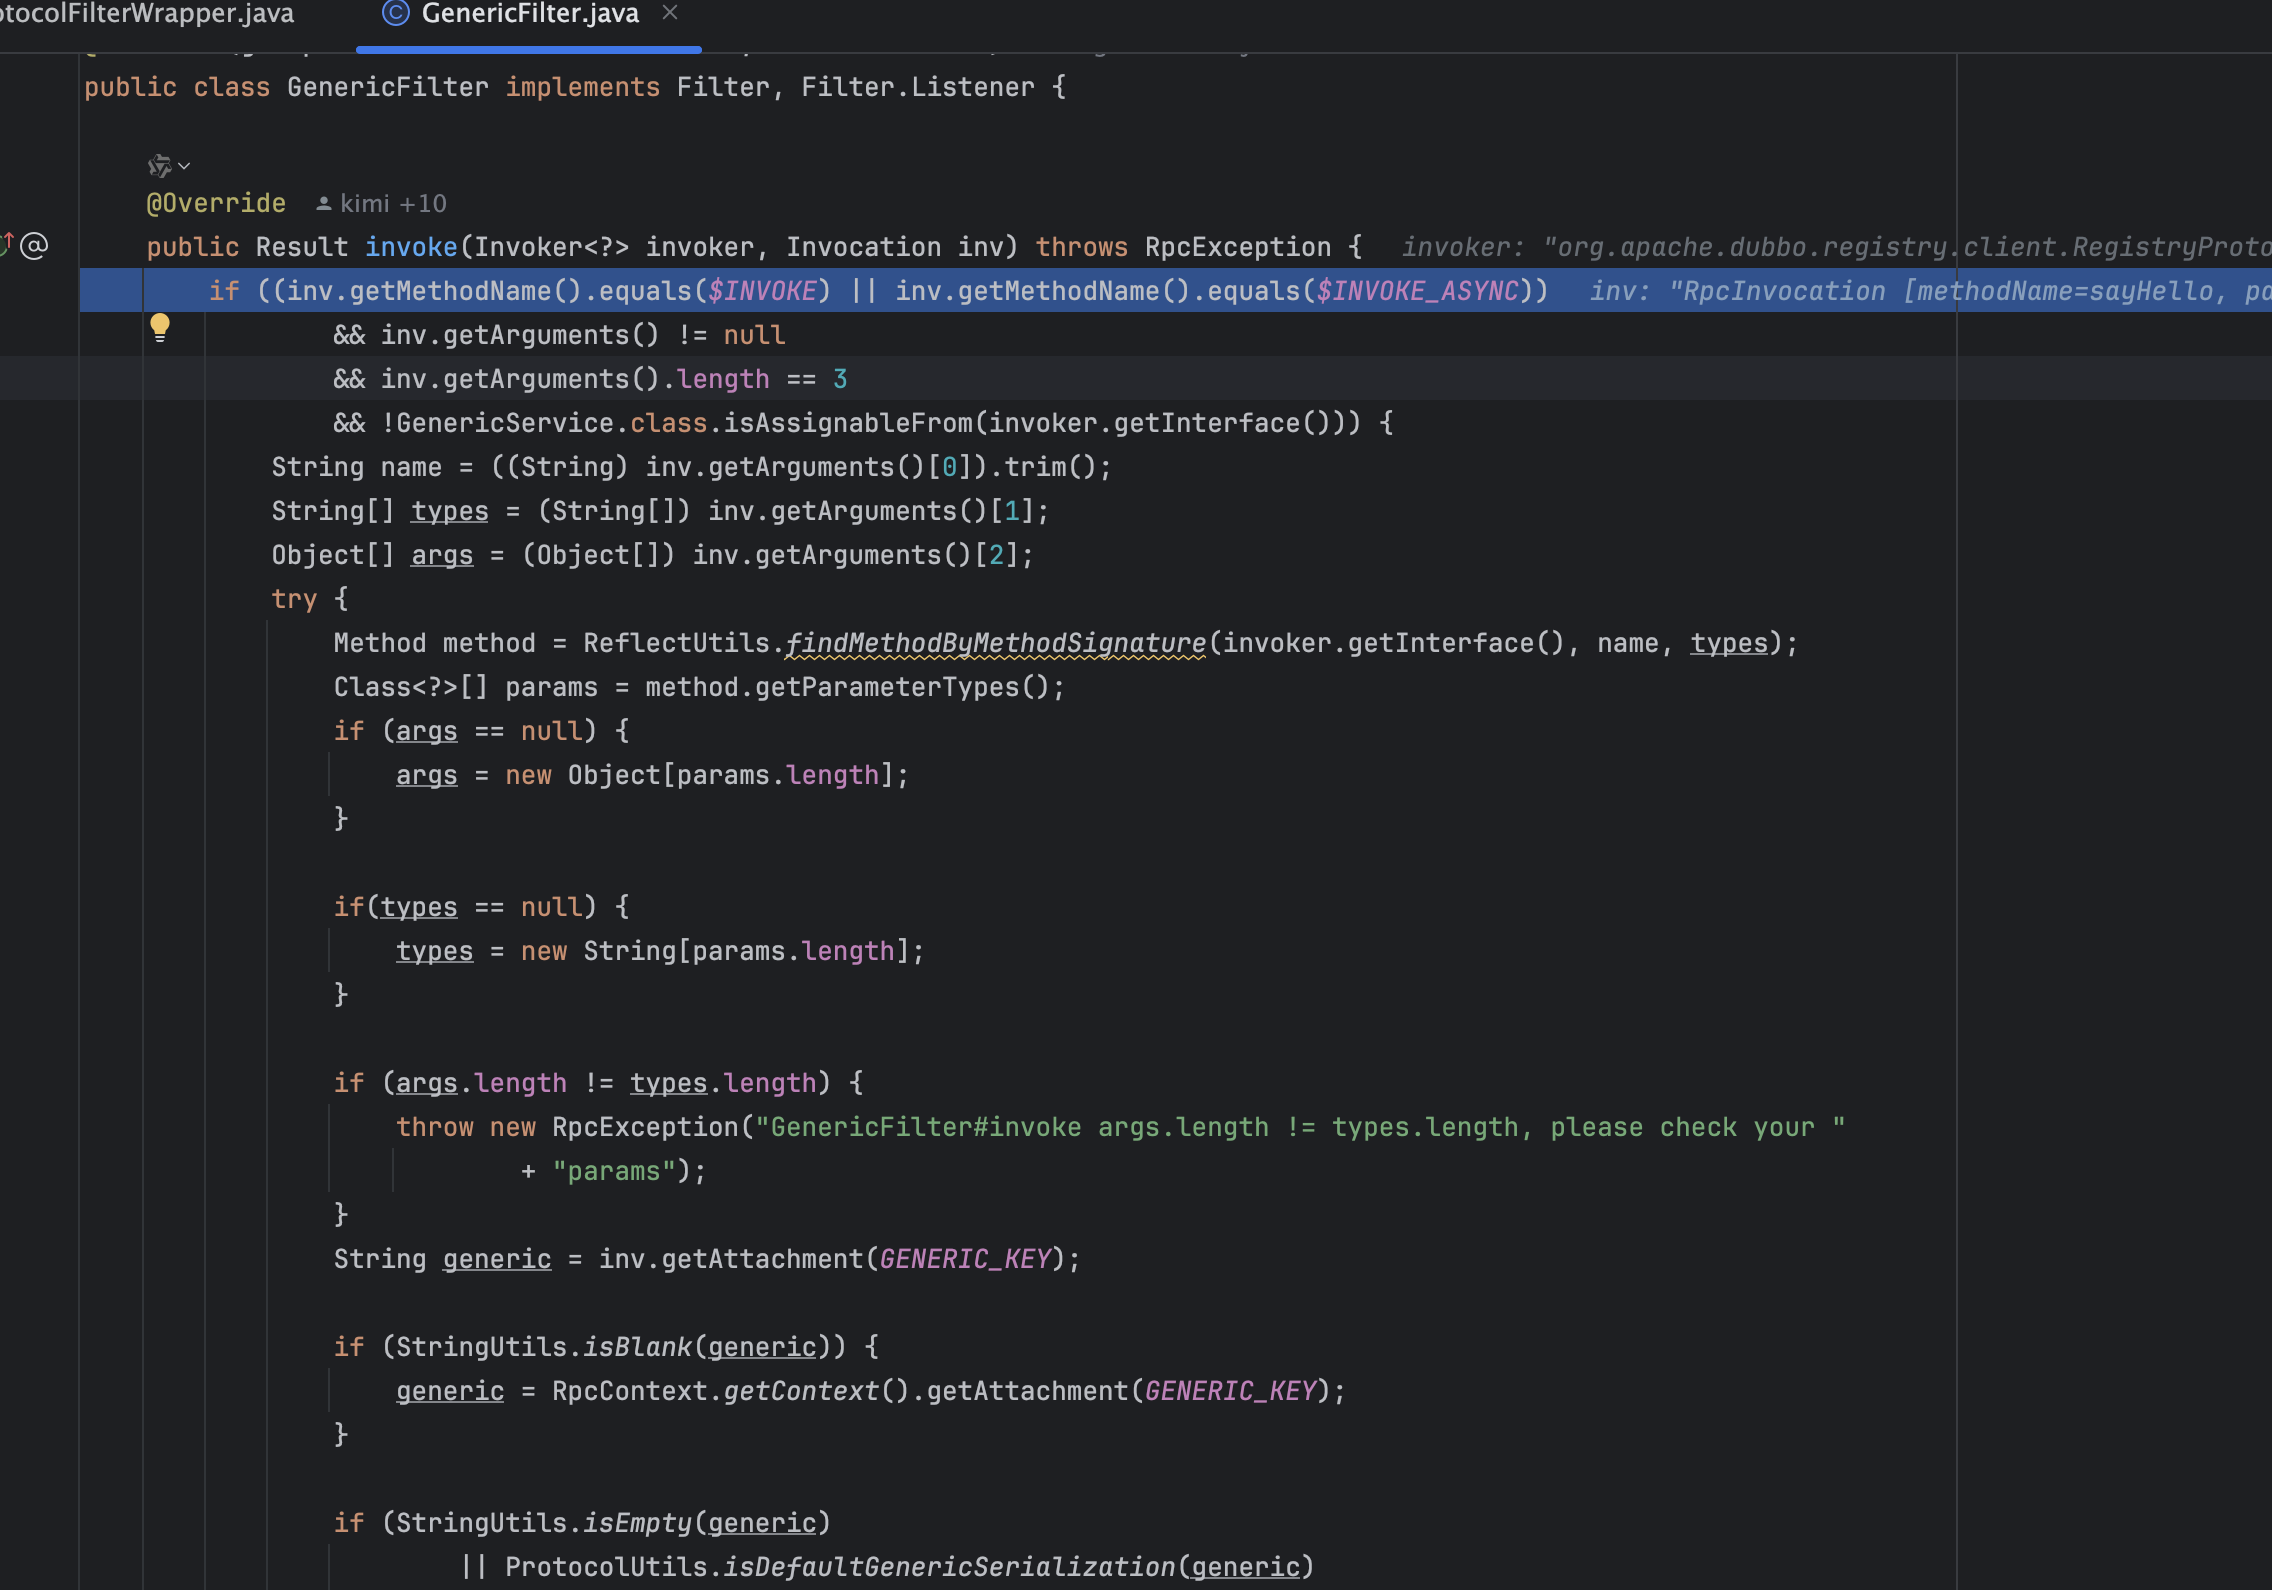Click the implements-method gutter arrow icon

click(x=7, y=244)
